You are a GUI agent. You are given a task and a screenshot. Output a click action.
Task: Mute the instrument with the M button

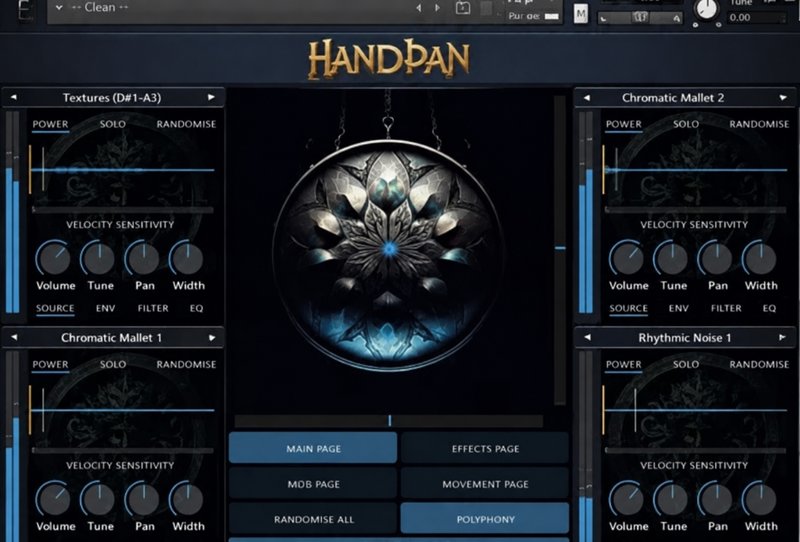click(581, 13)
